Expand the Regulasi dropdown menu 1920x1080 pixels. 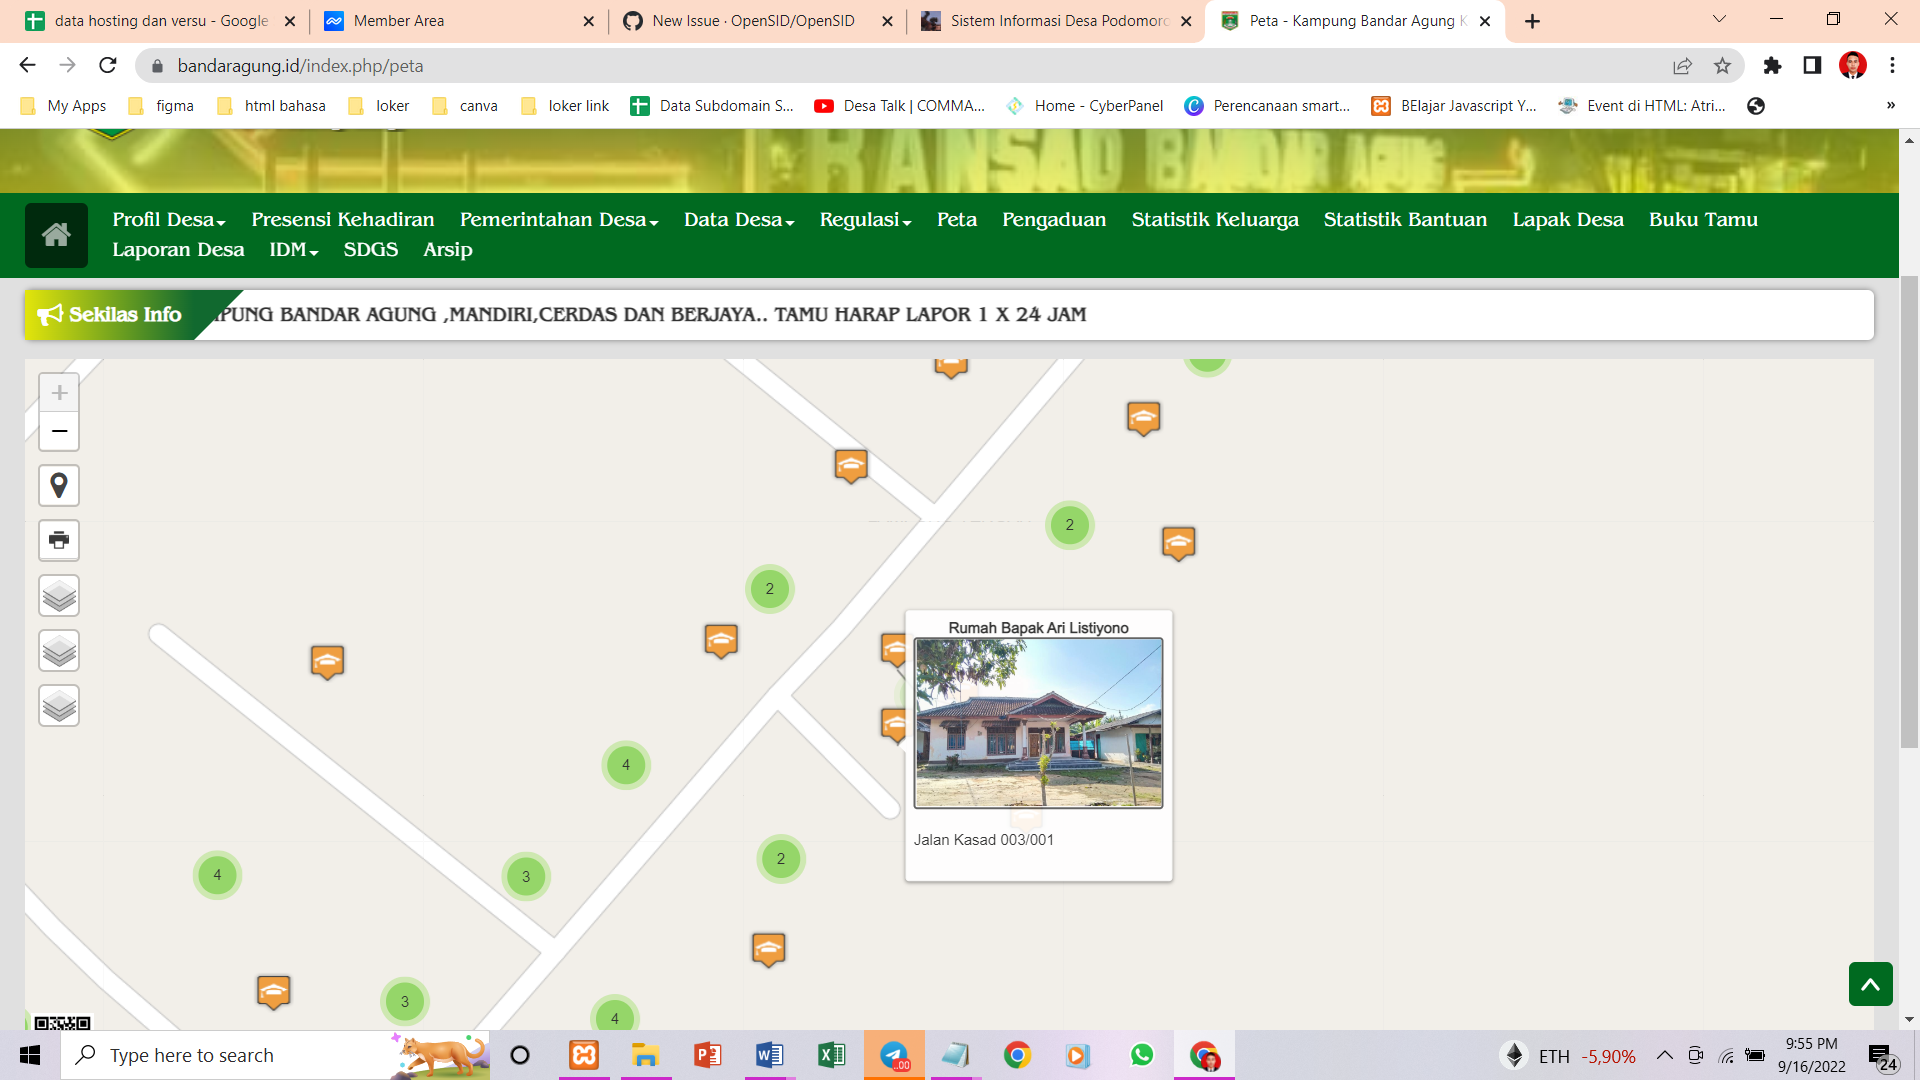coord(864,219)
